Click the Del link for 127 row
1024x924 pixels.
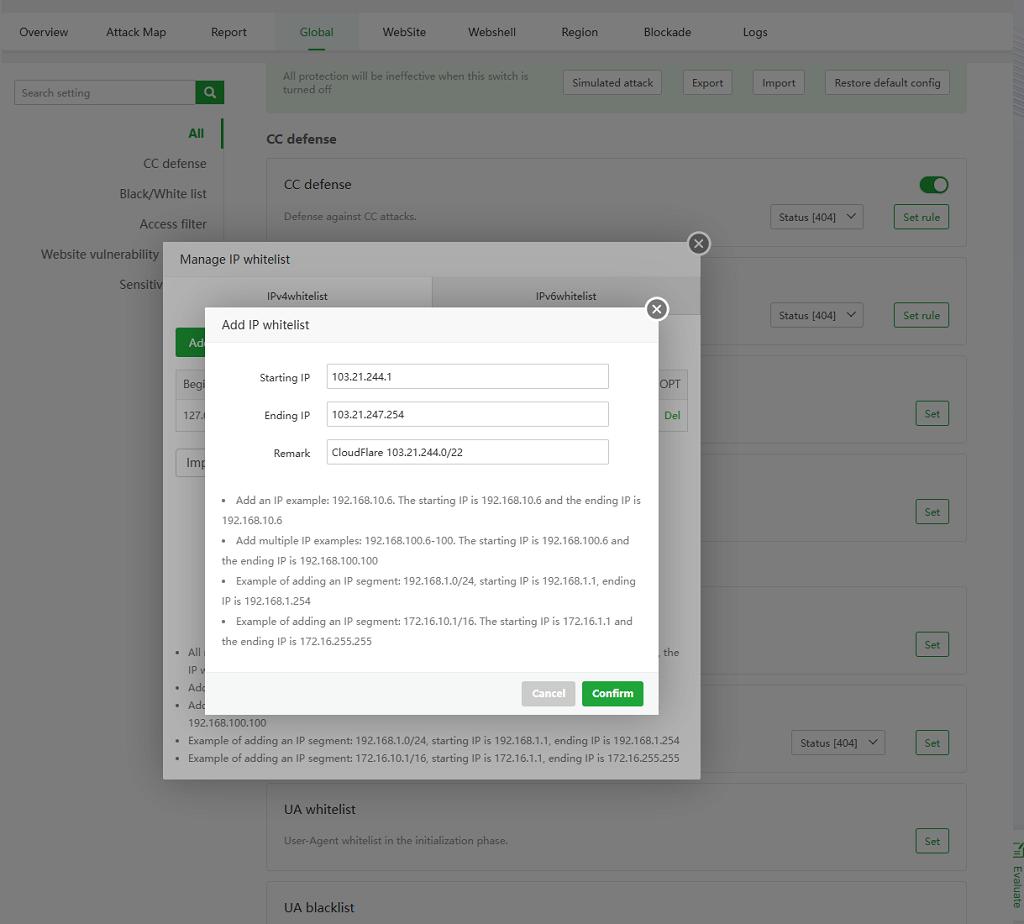672,415
